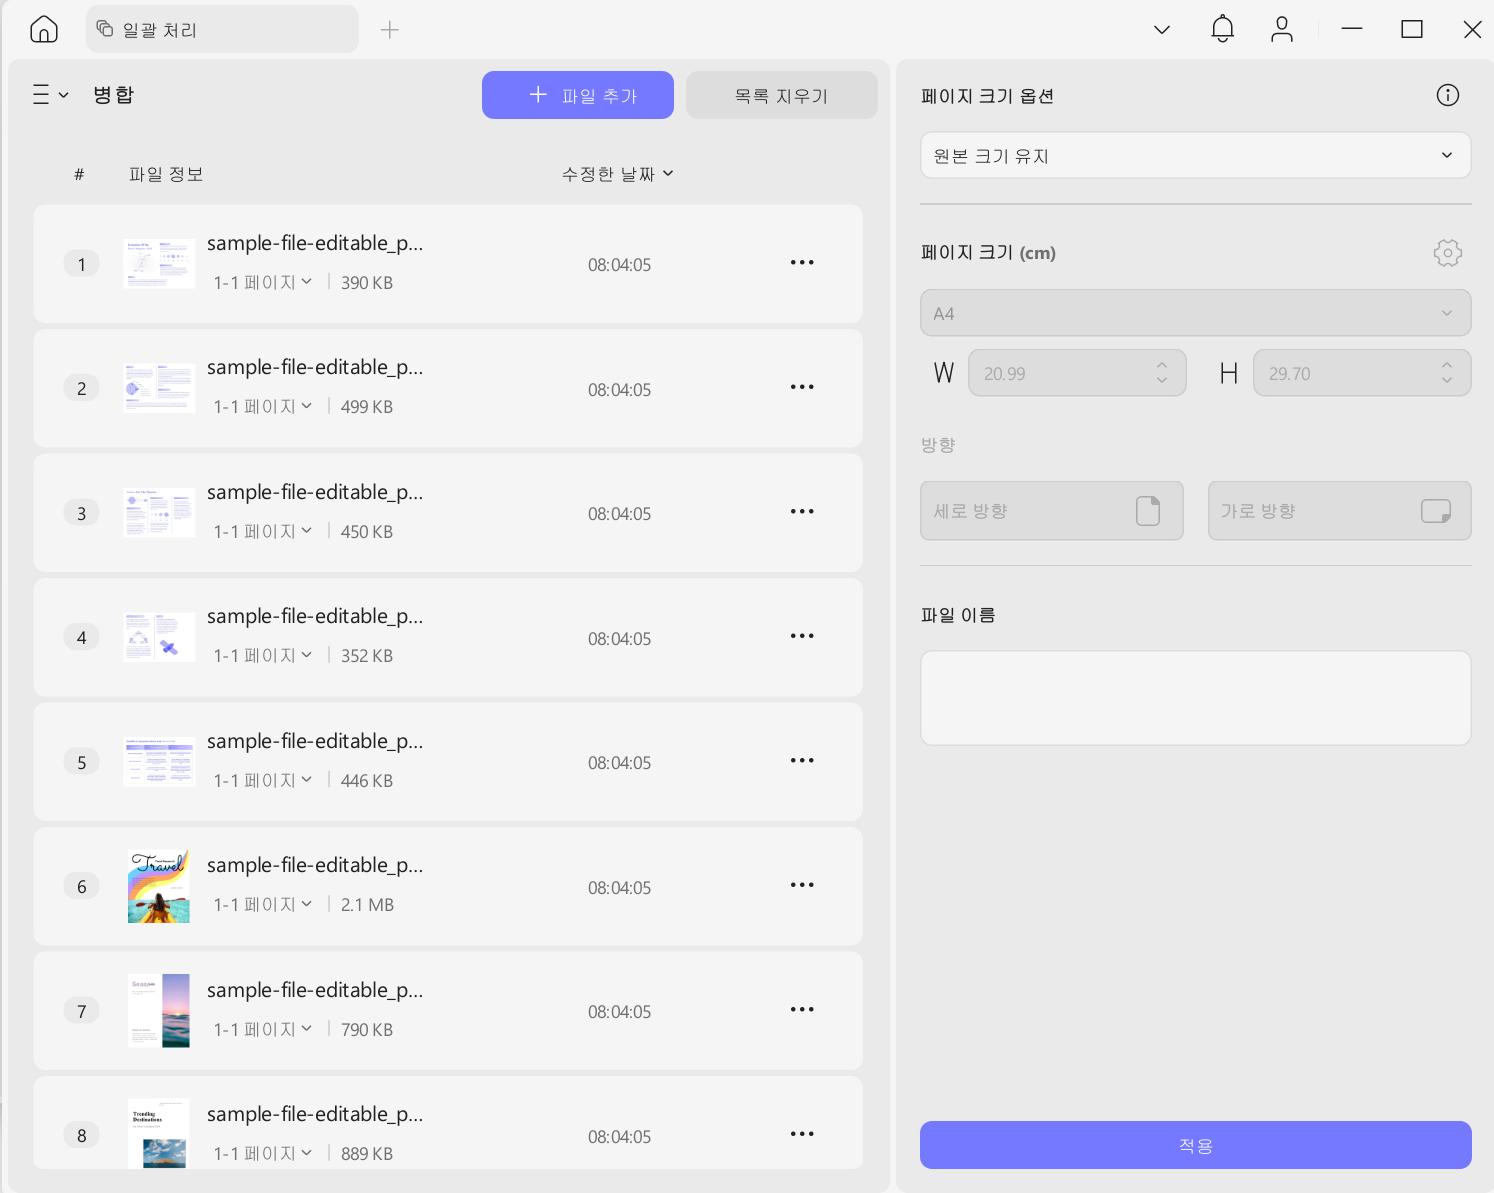Expand page range dropdown for file 3
Image resolution: width=1494 pixels, height=1193 pixels.
click(263, 531)
